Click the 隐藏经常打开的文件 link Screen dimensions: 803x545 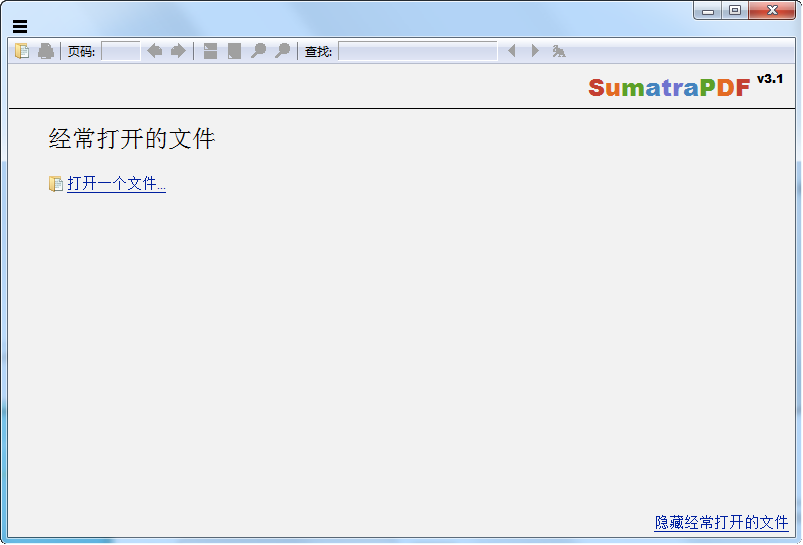pos(721,522)
